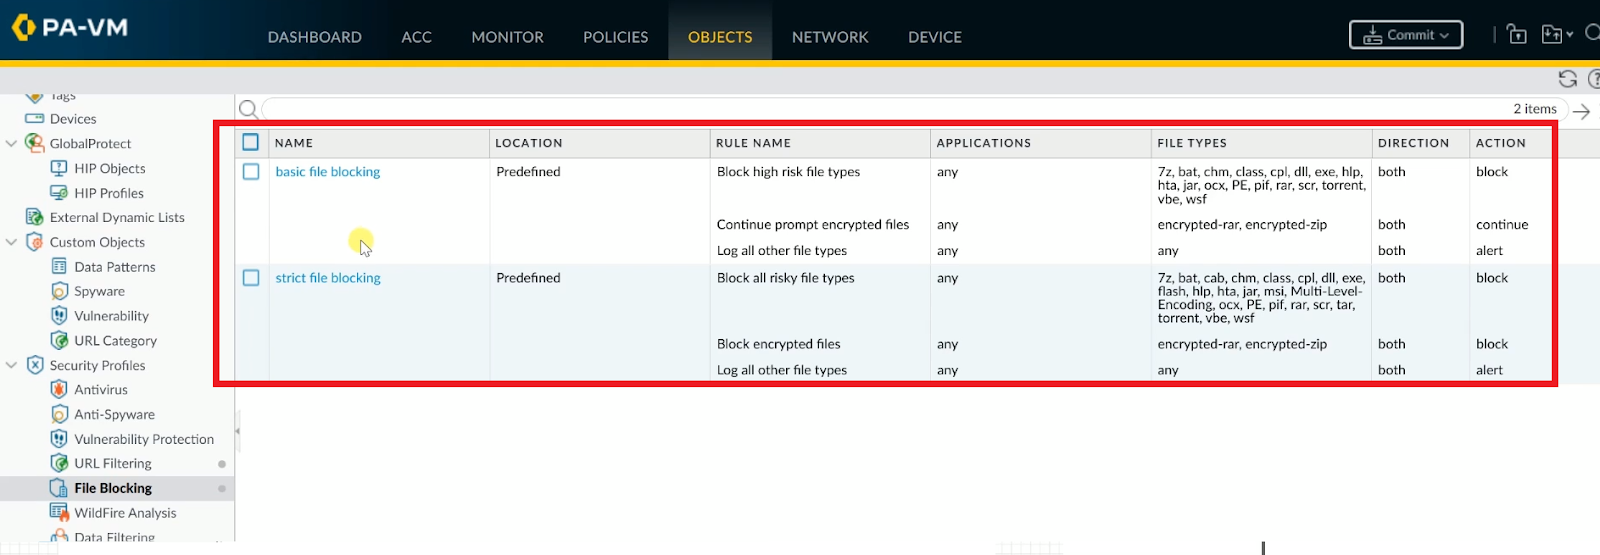Image resolution: width=1600 pixels, height=555 pixels.
Task: Click the FILE TYPES column header
Action: (x=1192, y=143)
